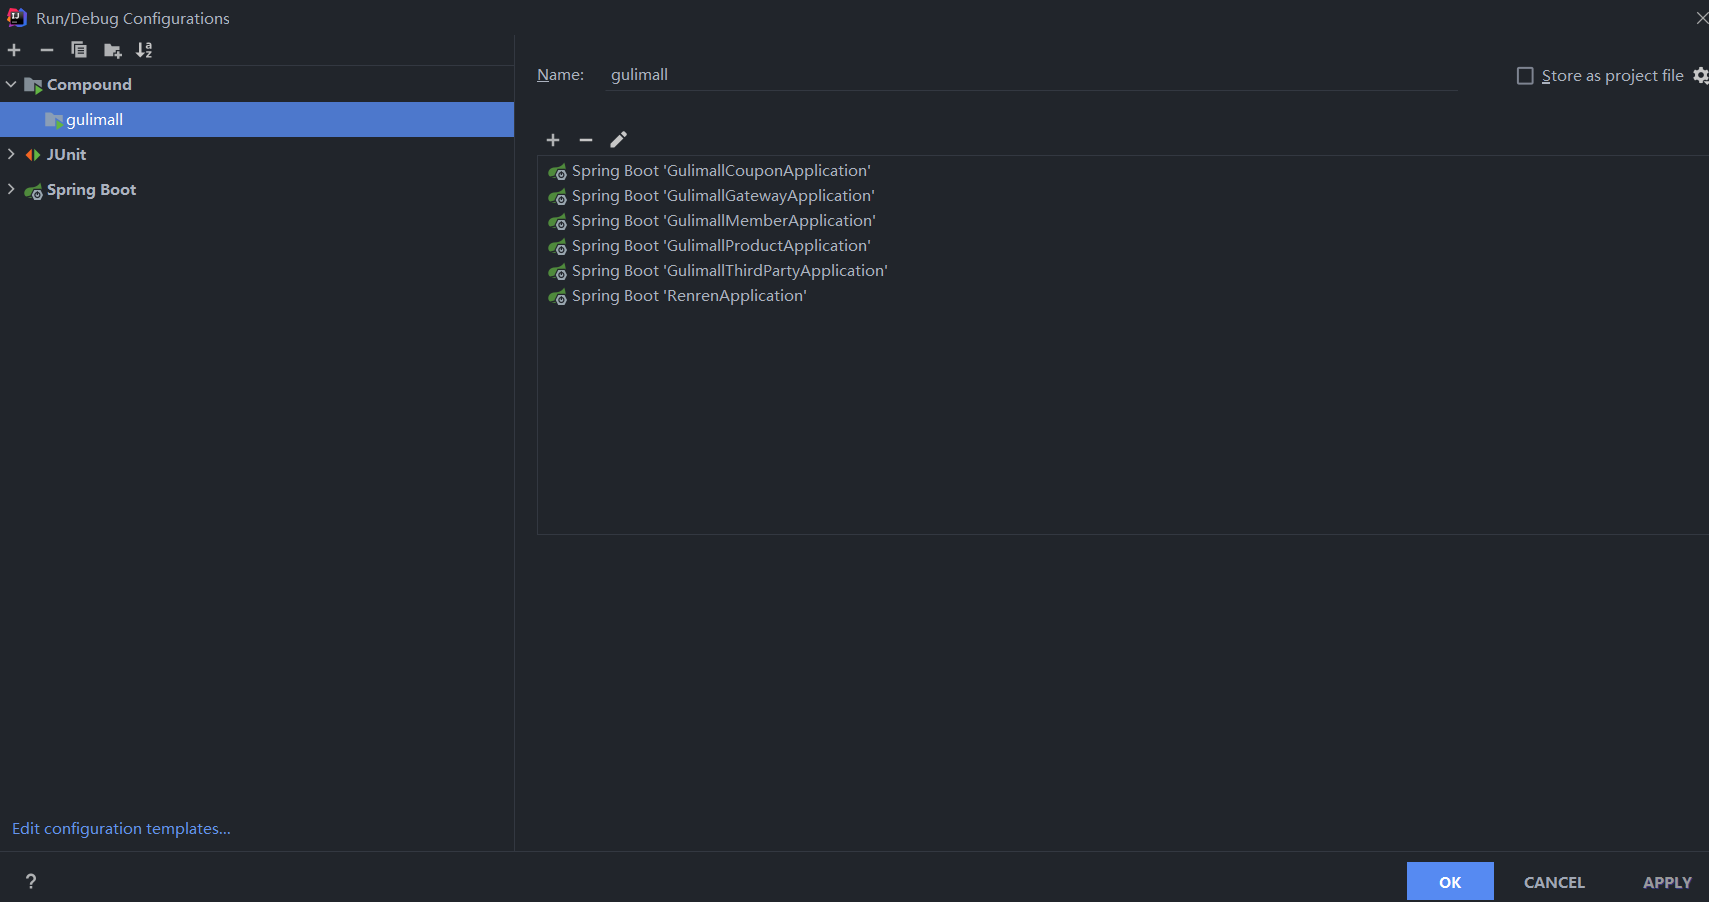Select the gulimall configuration in tree
This screenshot has height=902, width=1709.
coord(257,120)
